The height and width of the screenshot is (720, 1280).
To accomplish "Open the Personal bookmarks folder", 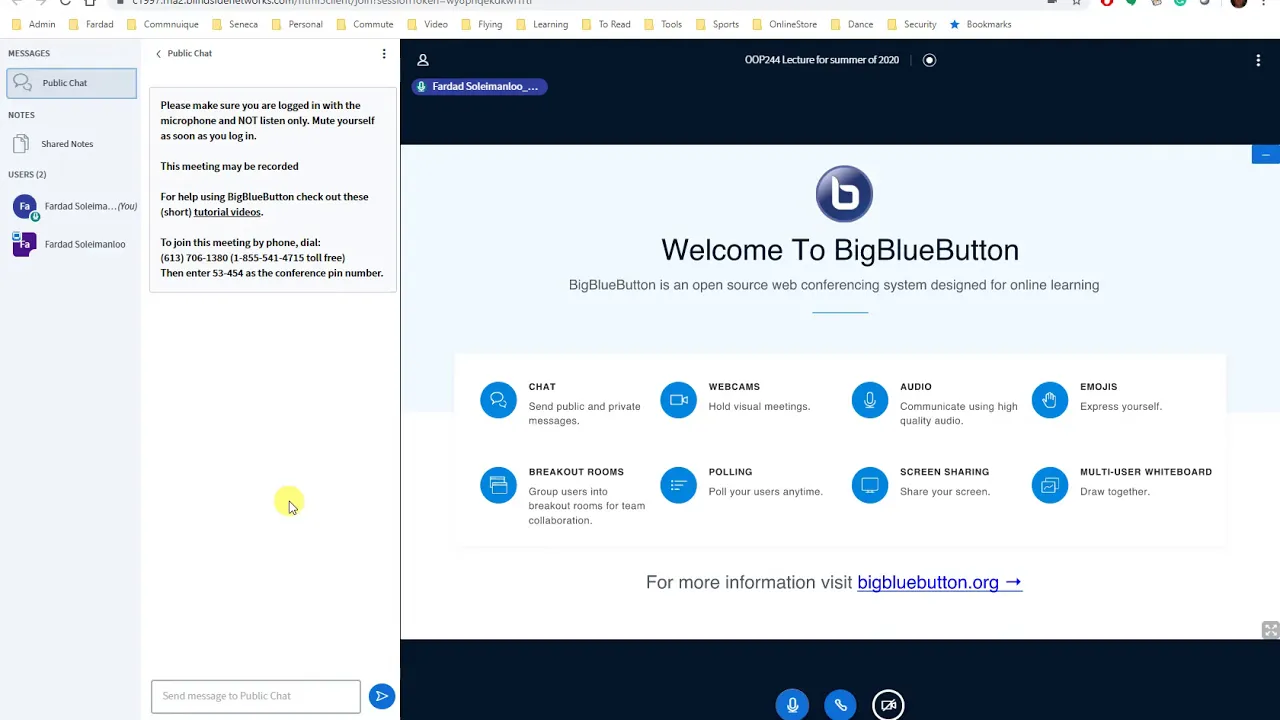I will click(x=297, y=24).
